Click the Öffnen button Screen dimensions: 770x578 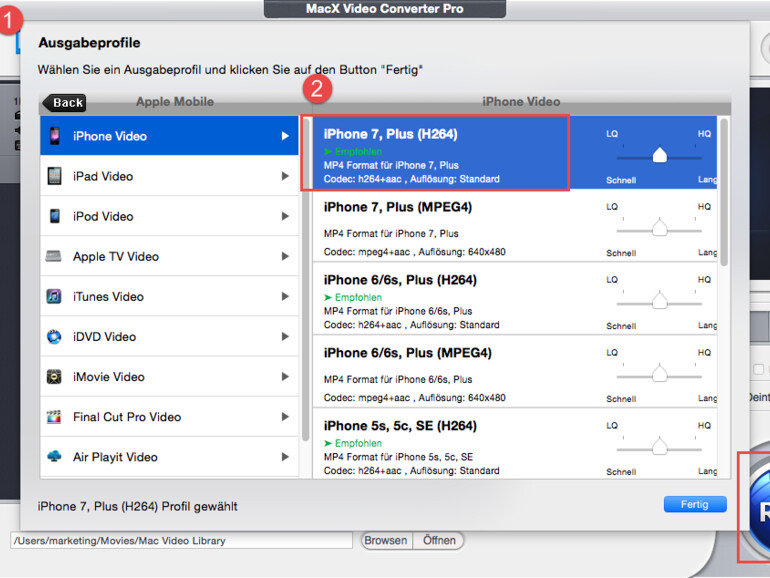pyautogui.click(x=439, y=541)
